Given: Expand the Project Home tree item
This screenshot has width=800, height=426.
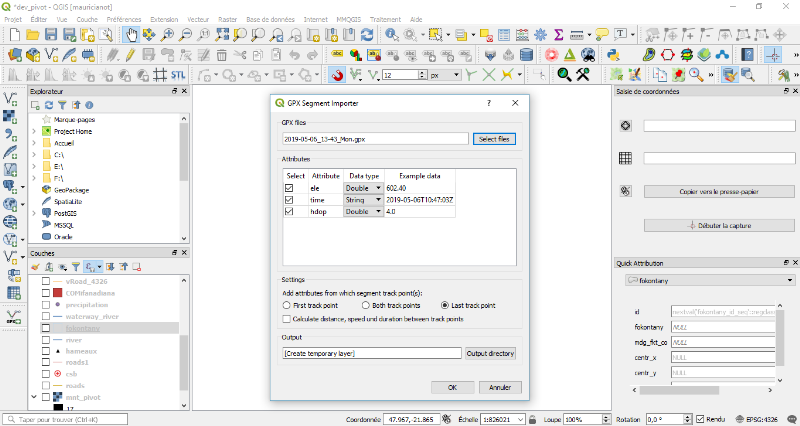Looking at the screenshot, I should tap(34, 131).
